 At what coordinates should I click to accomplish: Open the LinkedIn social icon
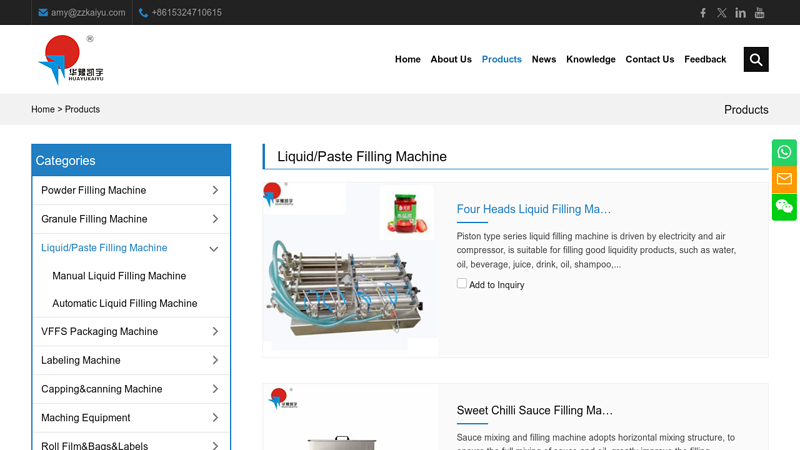click(740, 13)
